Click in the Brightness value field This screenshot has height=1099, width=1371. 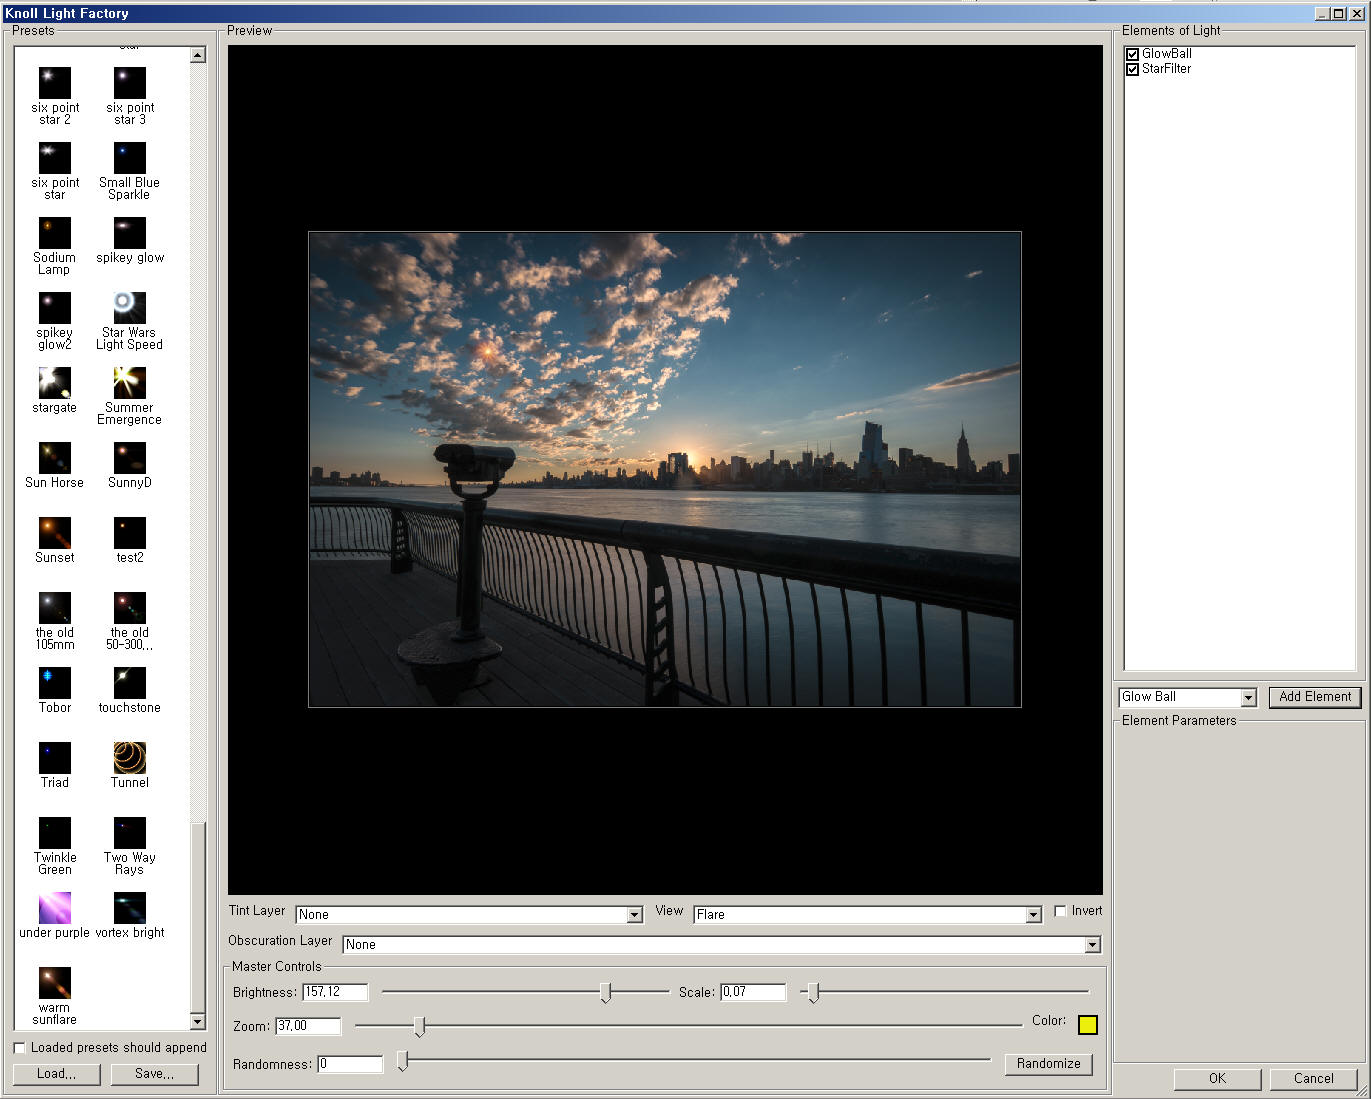pos(334,992)
